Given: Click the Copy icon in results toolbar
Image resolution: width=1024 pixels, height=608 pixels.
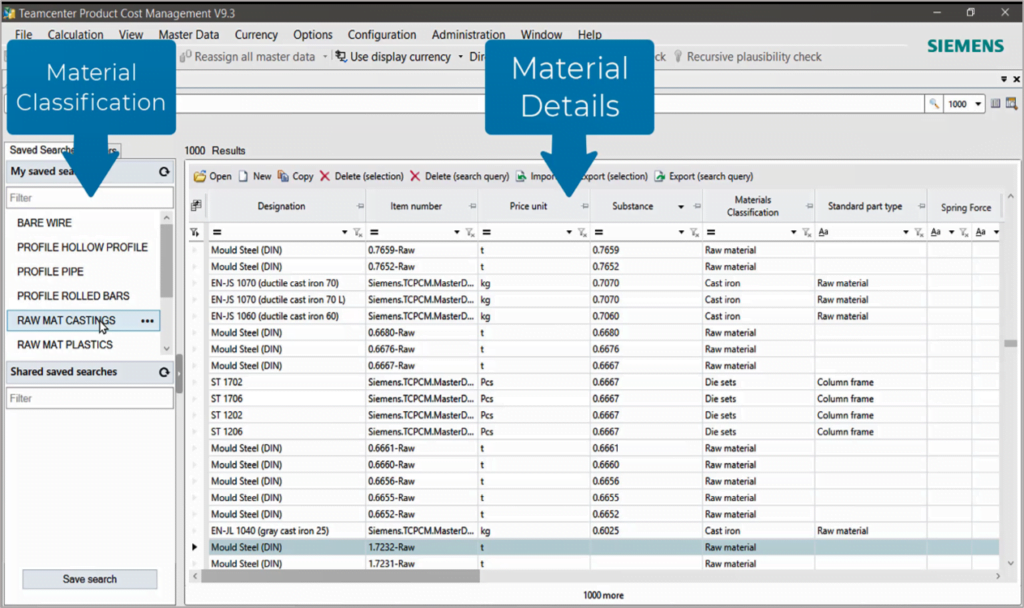Looking at the screenshot, I should (x=284, y=176).
